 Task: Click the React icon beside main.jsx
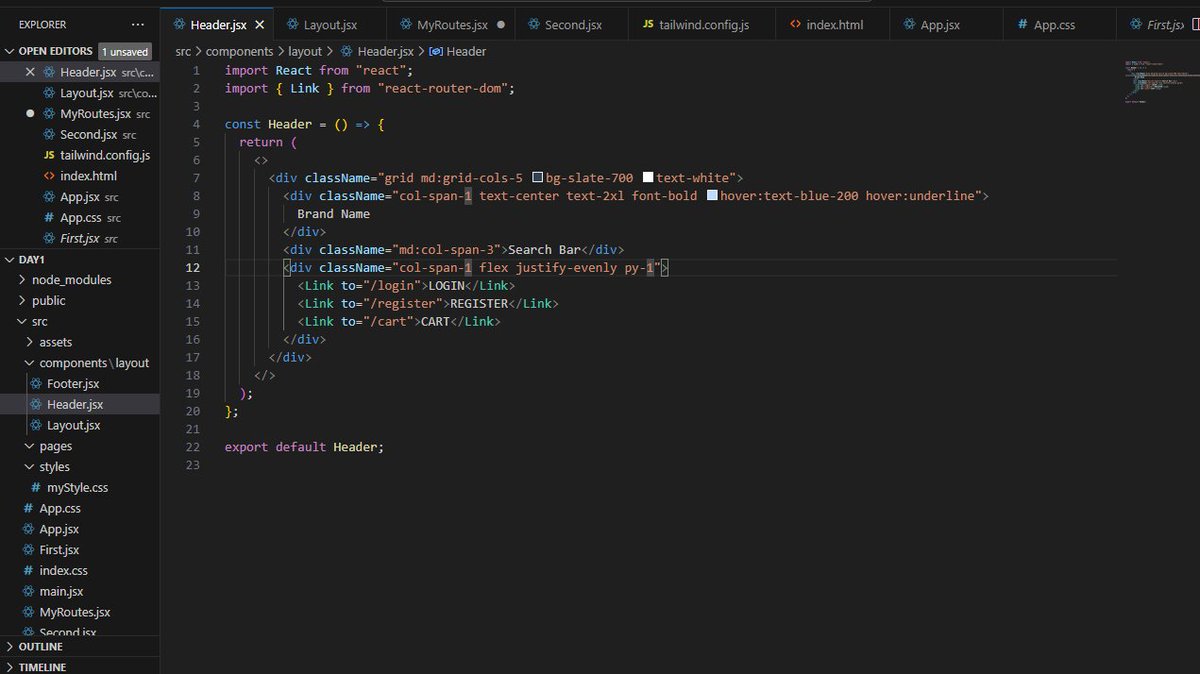pyautogui.click(x=29, y=592)
